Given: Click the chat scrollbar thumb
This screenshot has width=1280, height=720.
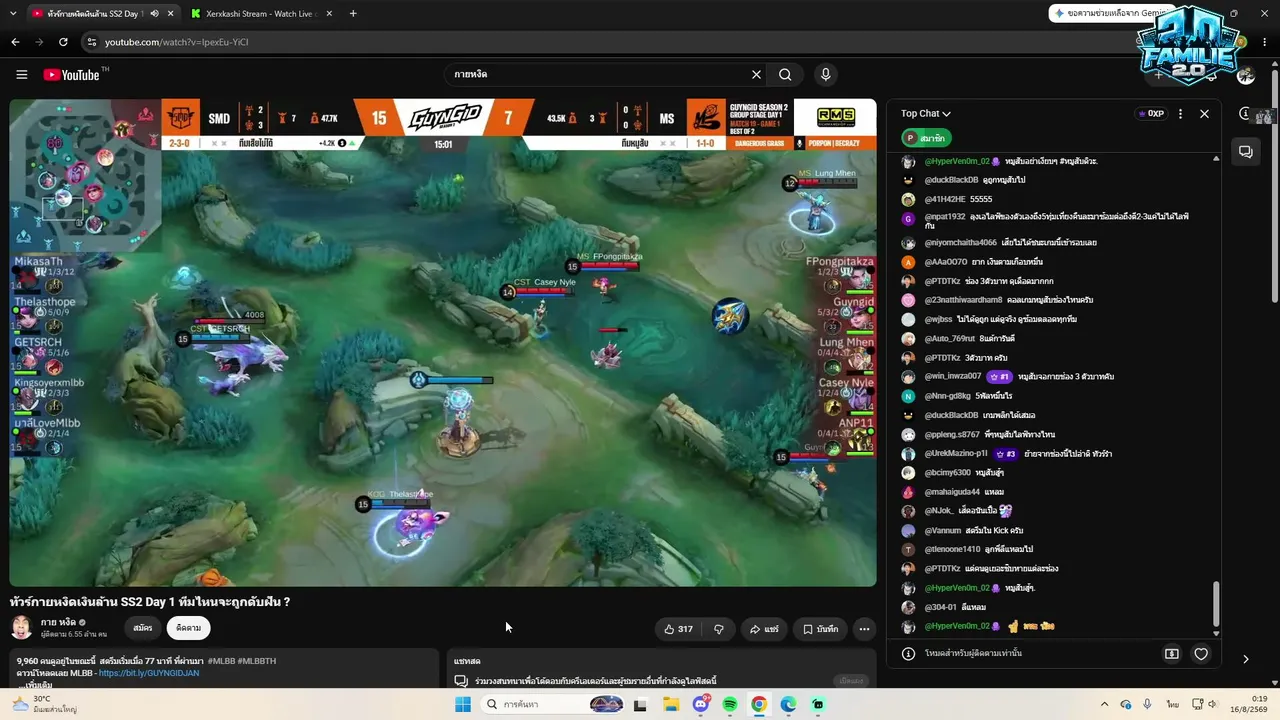Looking at the screenshot, I should pyautogui.click(x=1216, y=604).
